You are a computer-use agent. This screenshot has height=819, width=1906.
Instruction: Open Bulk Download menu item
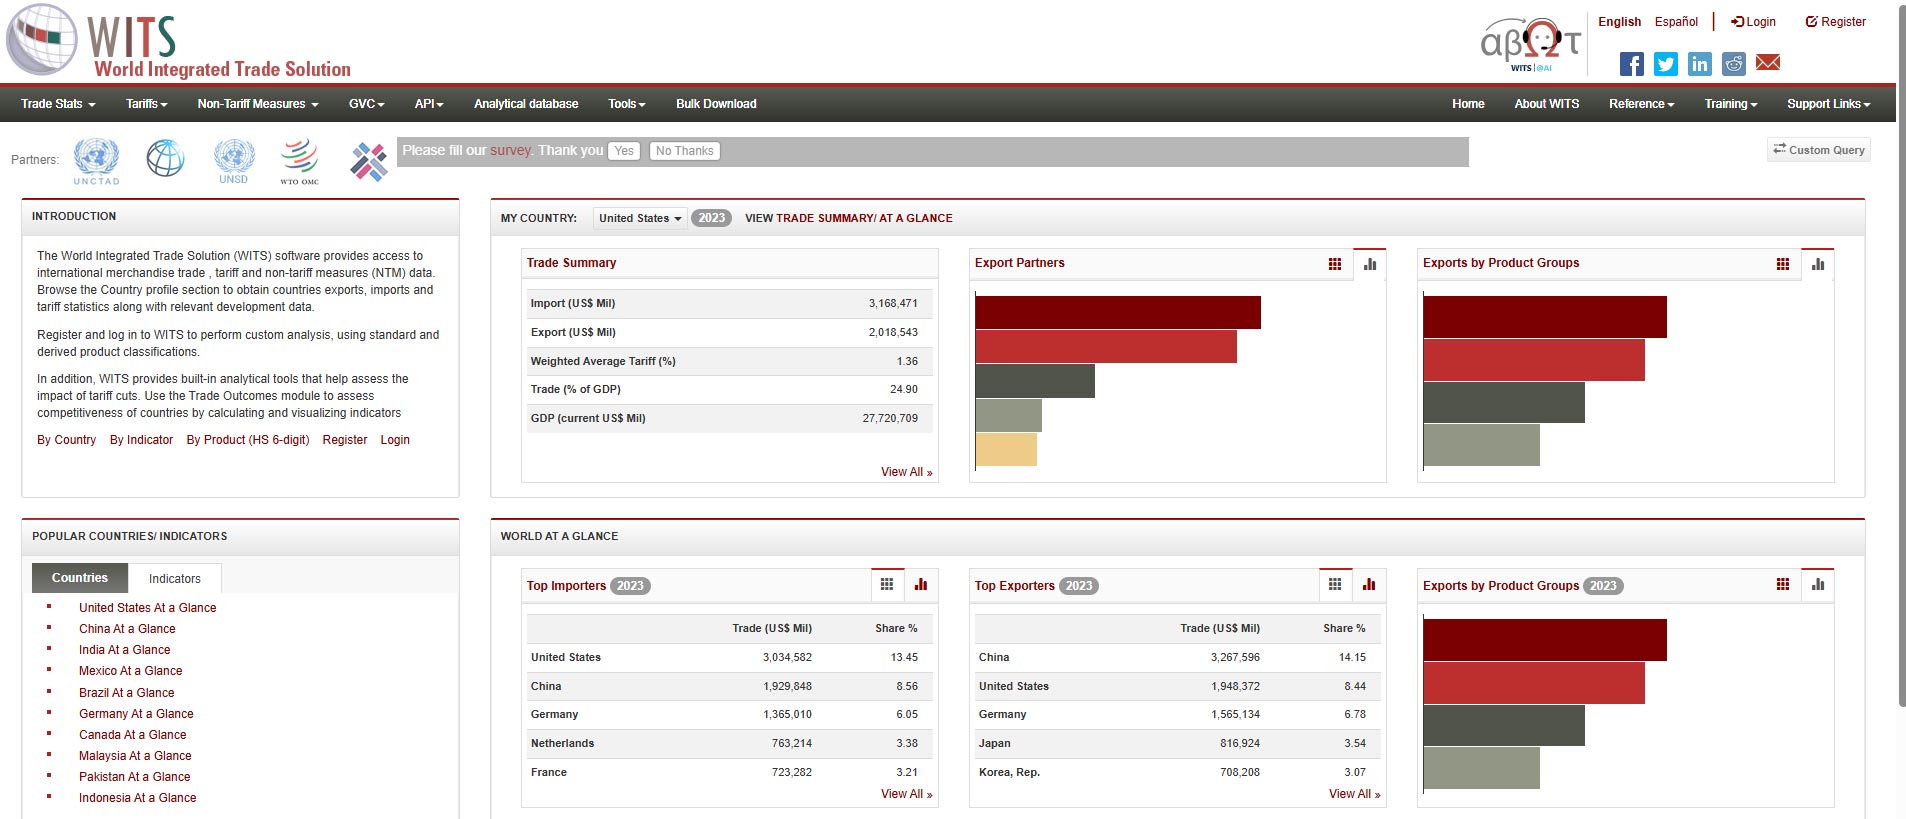(716, 104)
